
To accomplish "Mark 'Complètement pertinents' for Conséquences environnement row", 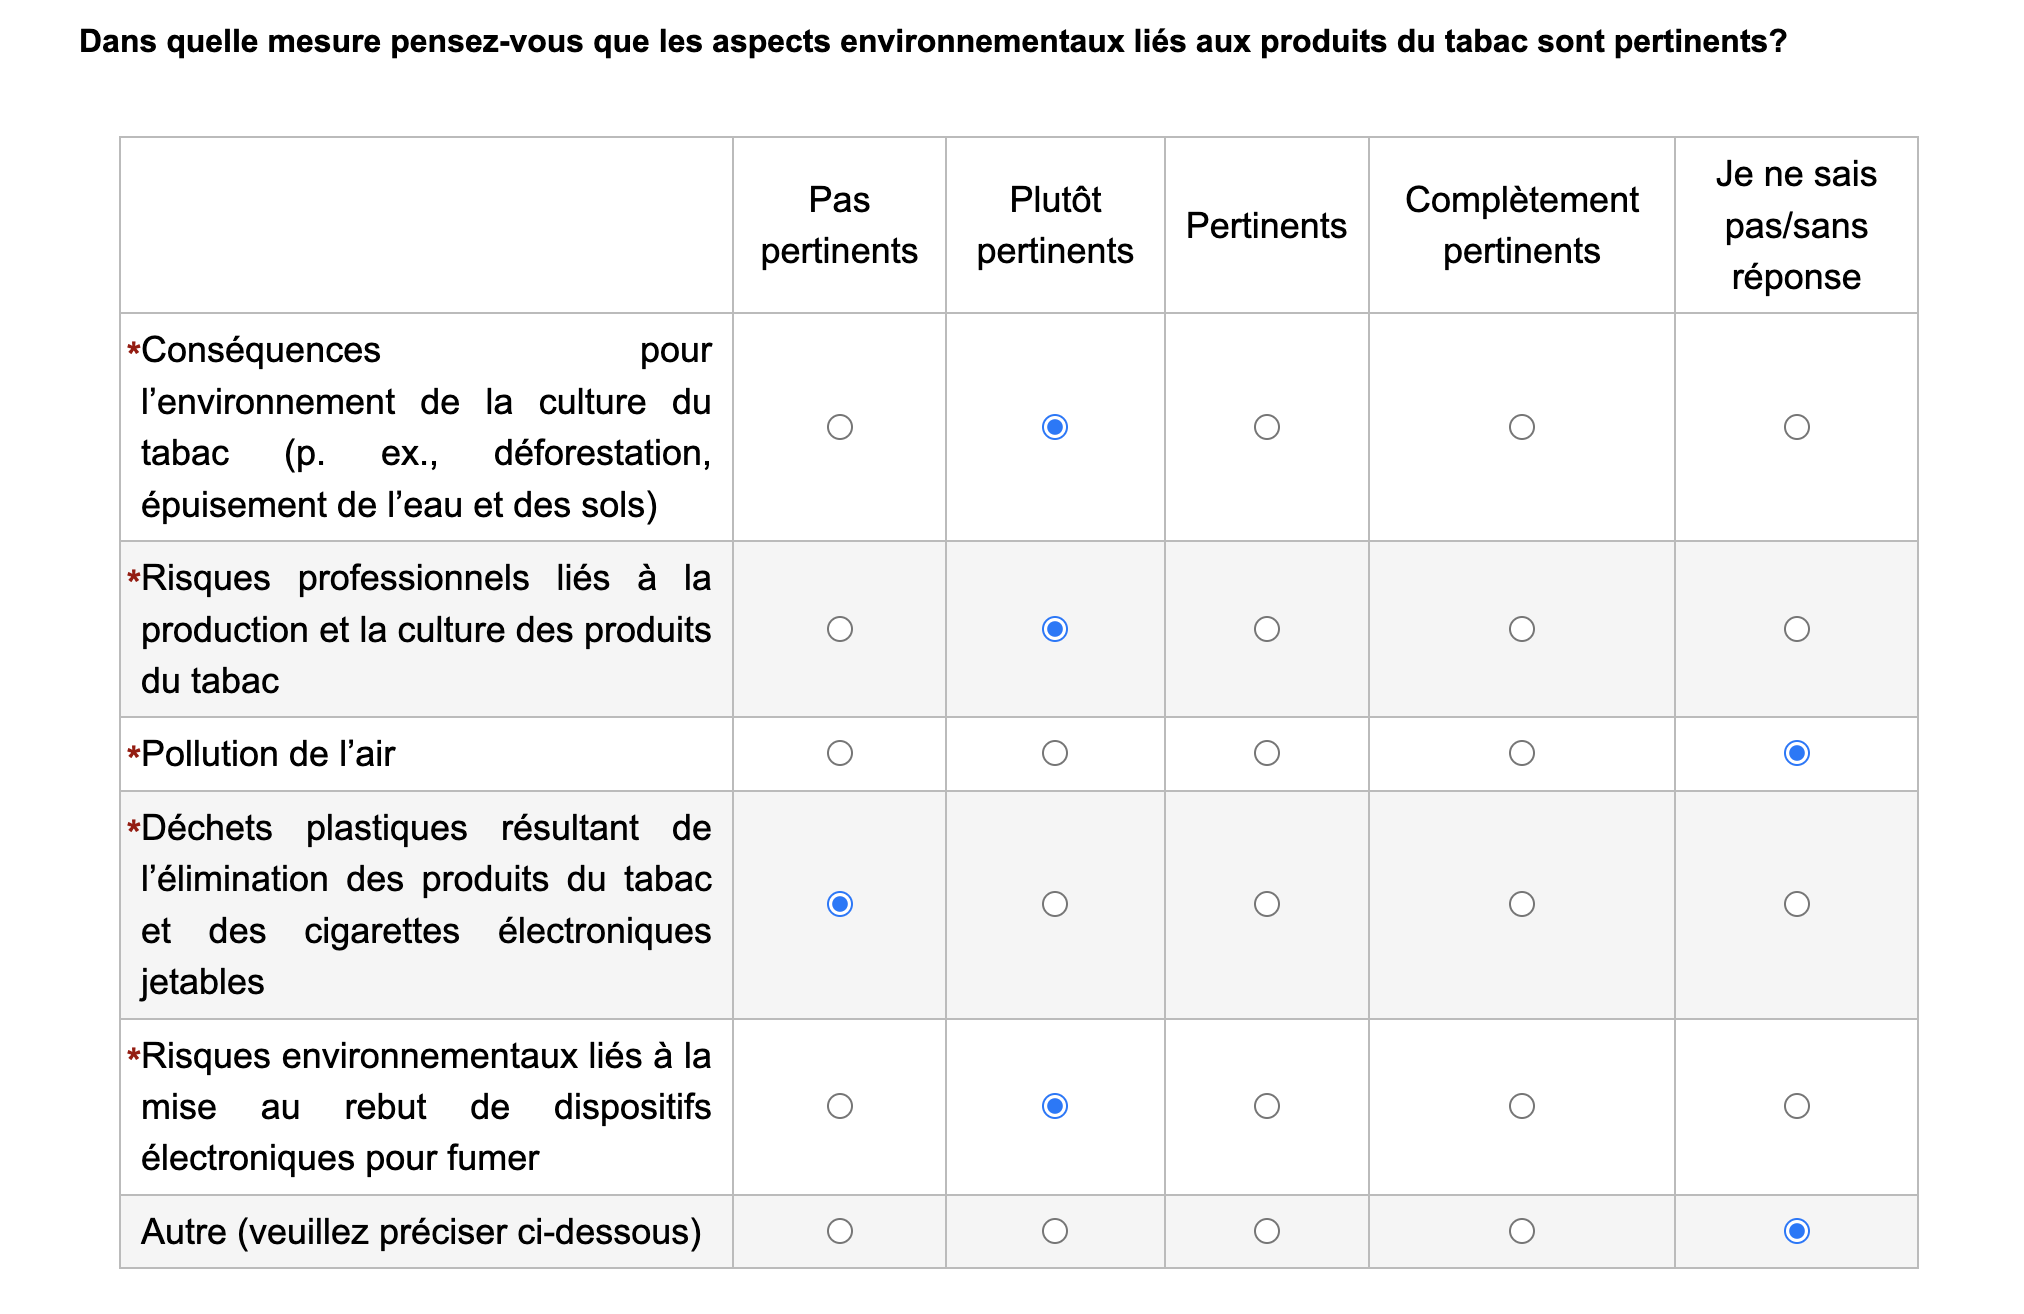I will [1521, 427].
